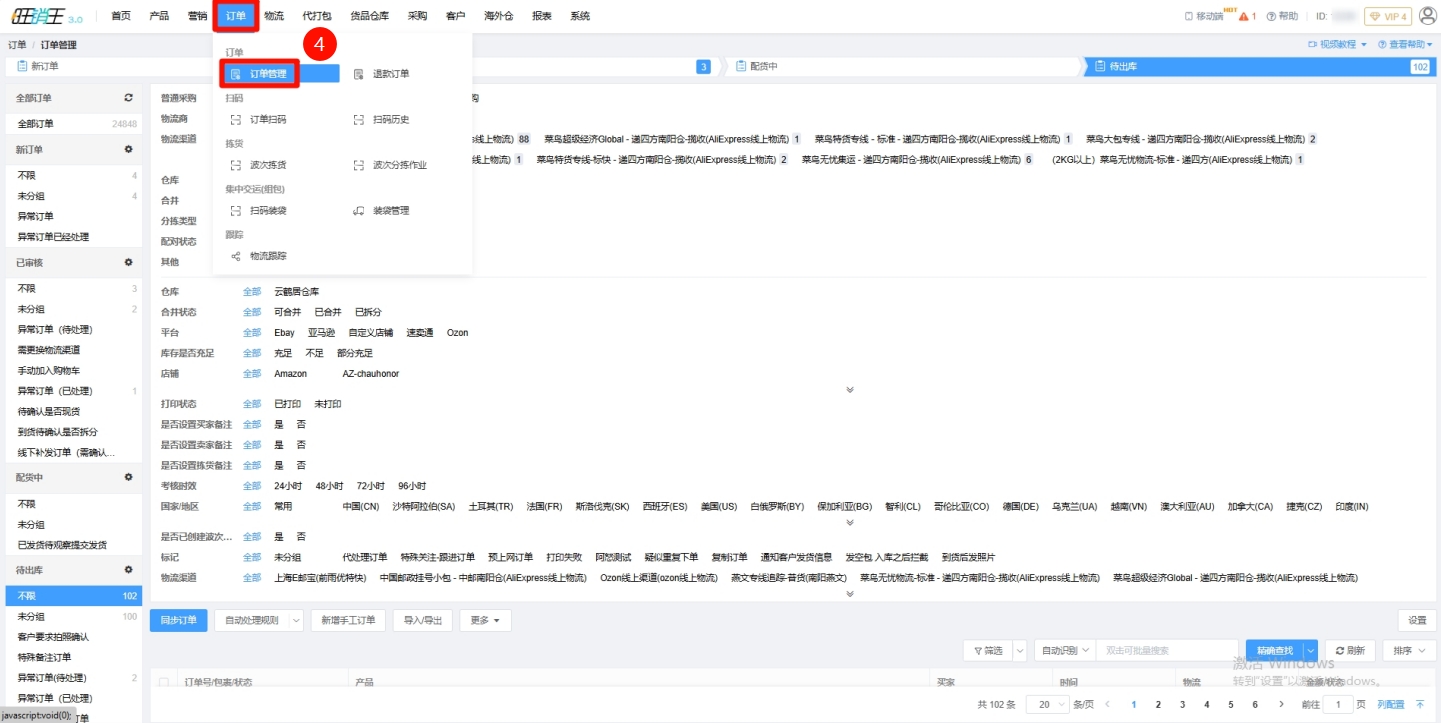Tick the select-all checkbox in table header
1441x723 pixels.
click(x=165, y=682)
